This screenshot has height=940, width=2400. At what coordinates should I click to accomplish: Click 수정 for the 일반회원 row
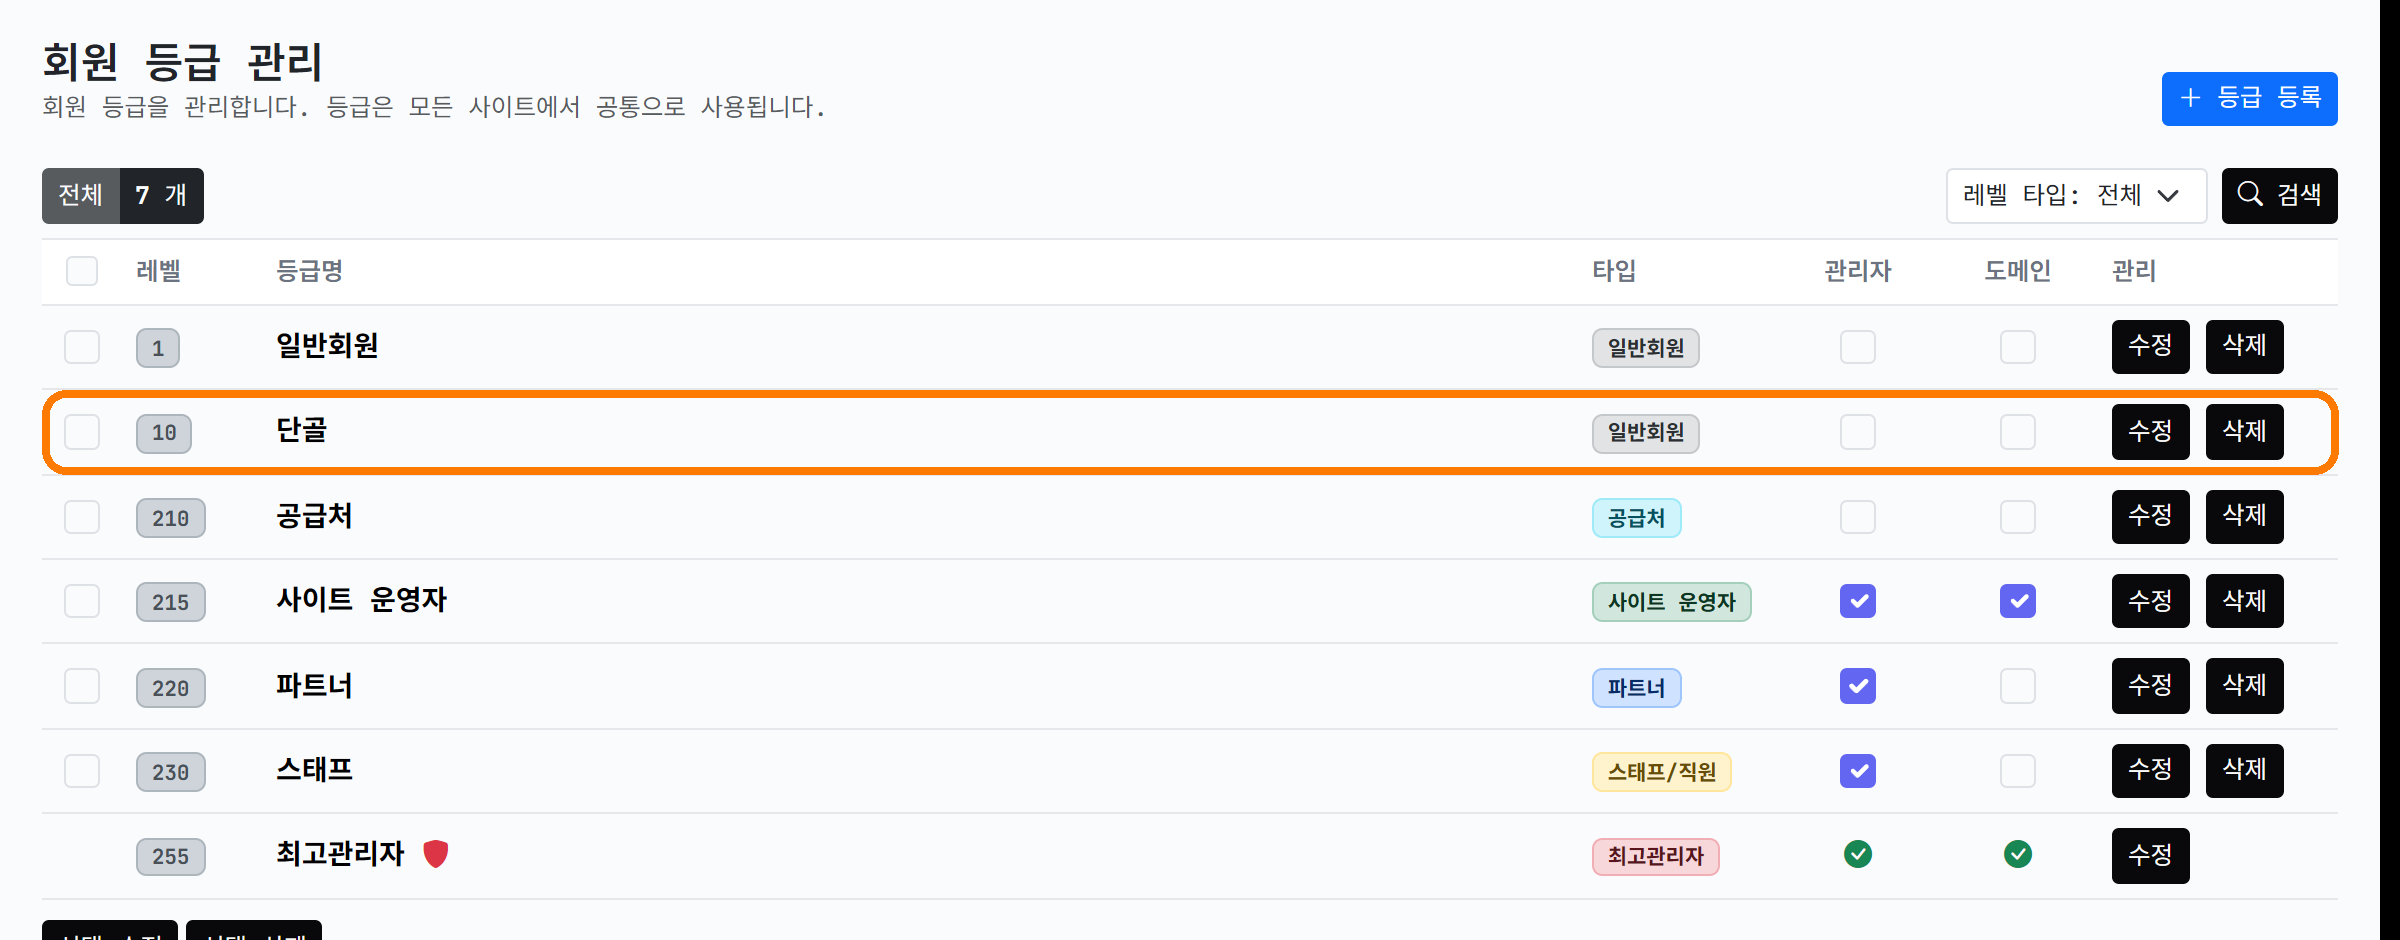pos(2150,346)
